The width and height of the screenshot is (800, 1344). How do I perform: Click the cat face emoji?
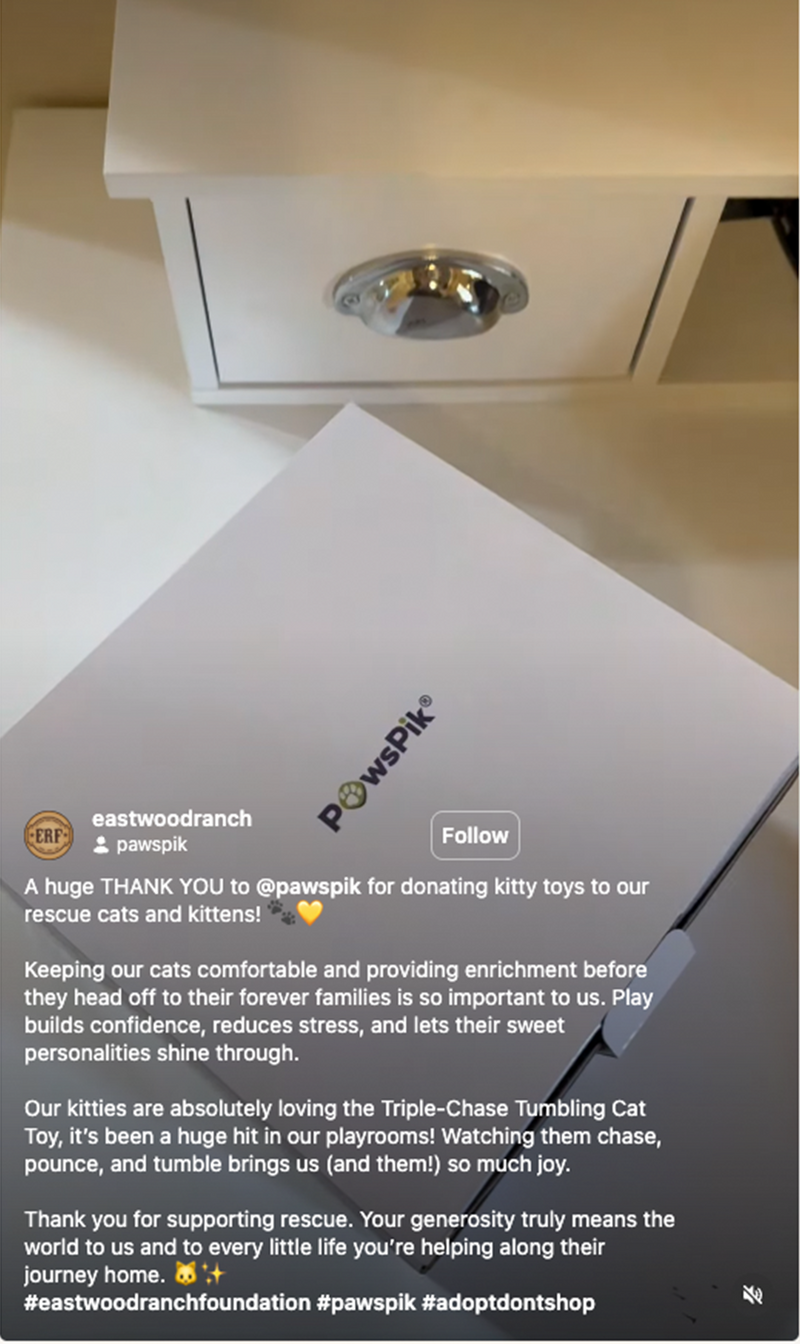point(186,1275)
